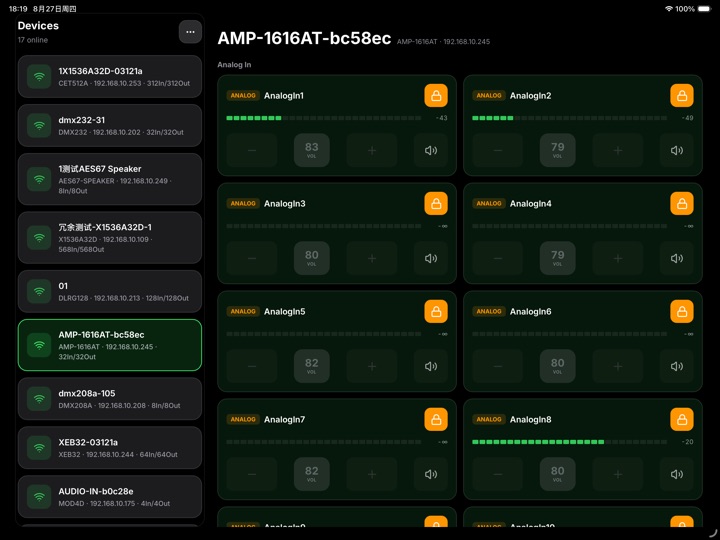This screenshot has width=720, height=540.
Task: Mute AnalogIn4 with the speaker icon
Action: (677, 258)
